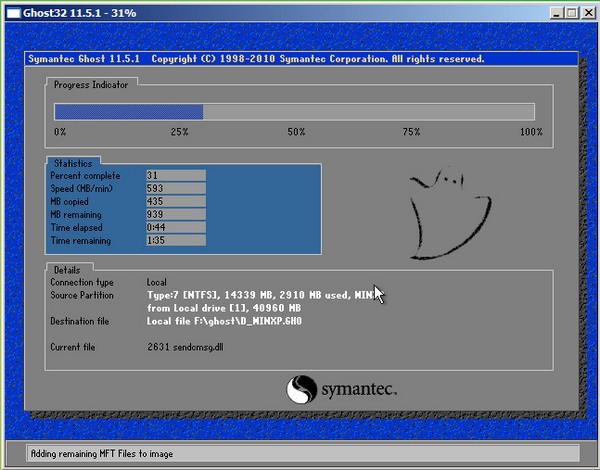Select the Time elapsed value field

pyautogui.click(x=175, y=228)
